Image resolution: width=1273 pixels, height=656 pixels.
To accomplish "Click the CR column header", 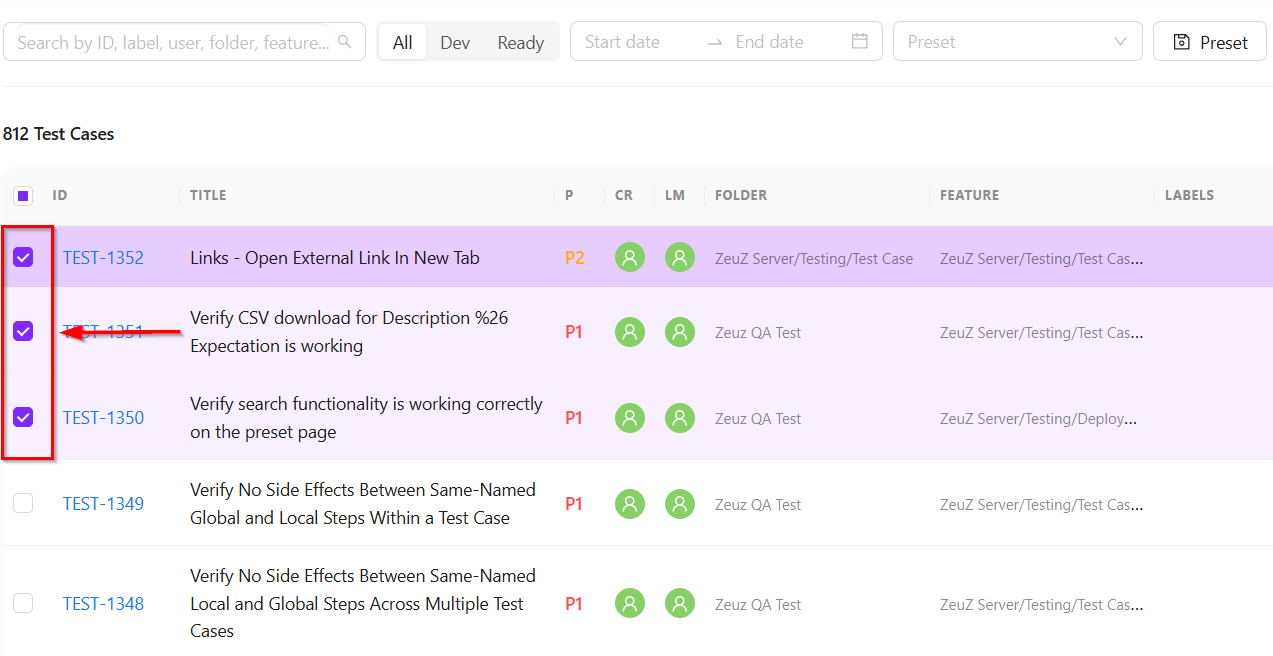I will coord(624,195).
